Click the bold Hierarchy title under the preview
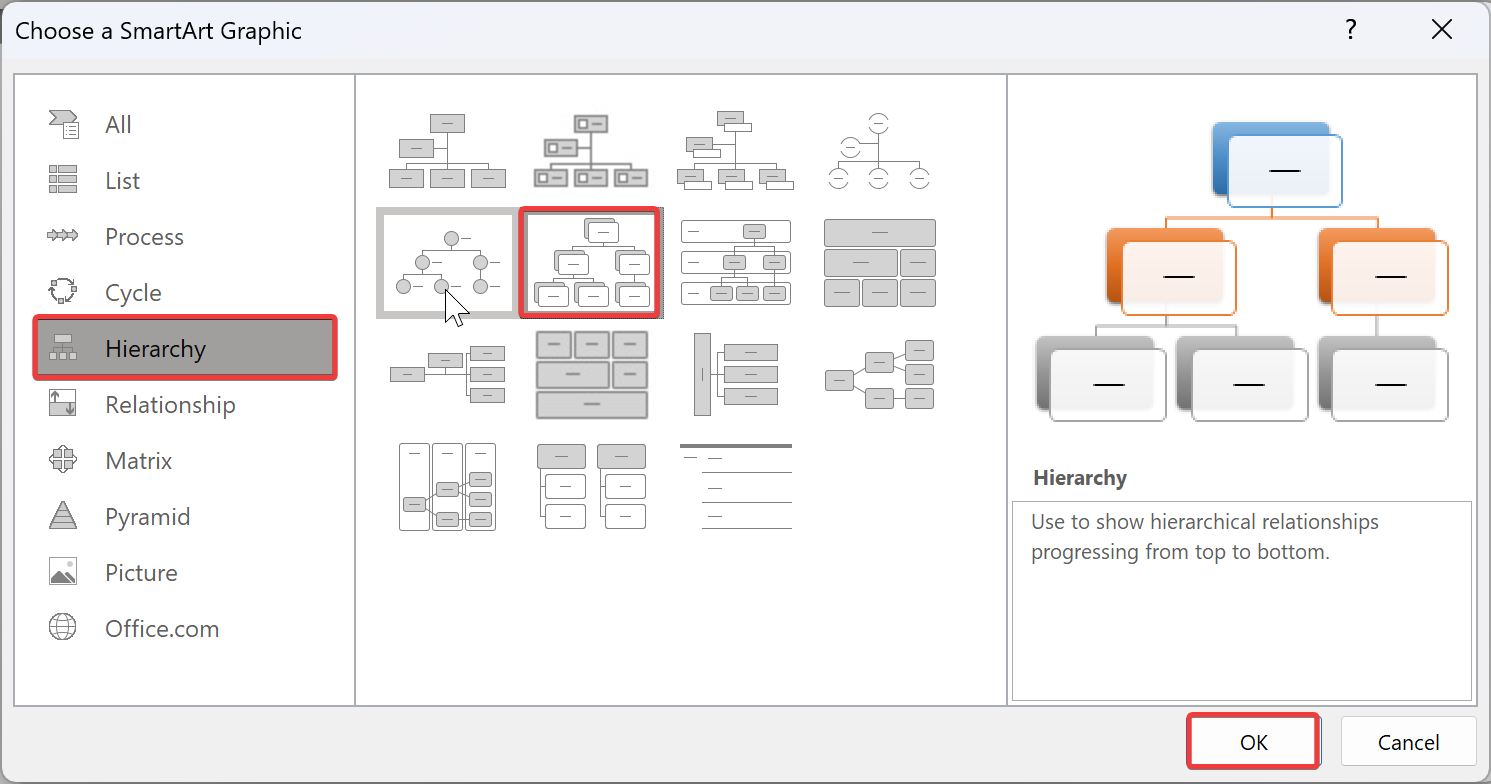This screenshot has width=1491, height=784. point(1080,478)
